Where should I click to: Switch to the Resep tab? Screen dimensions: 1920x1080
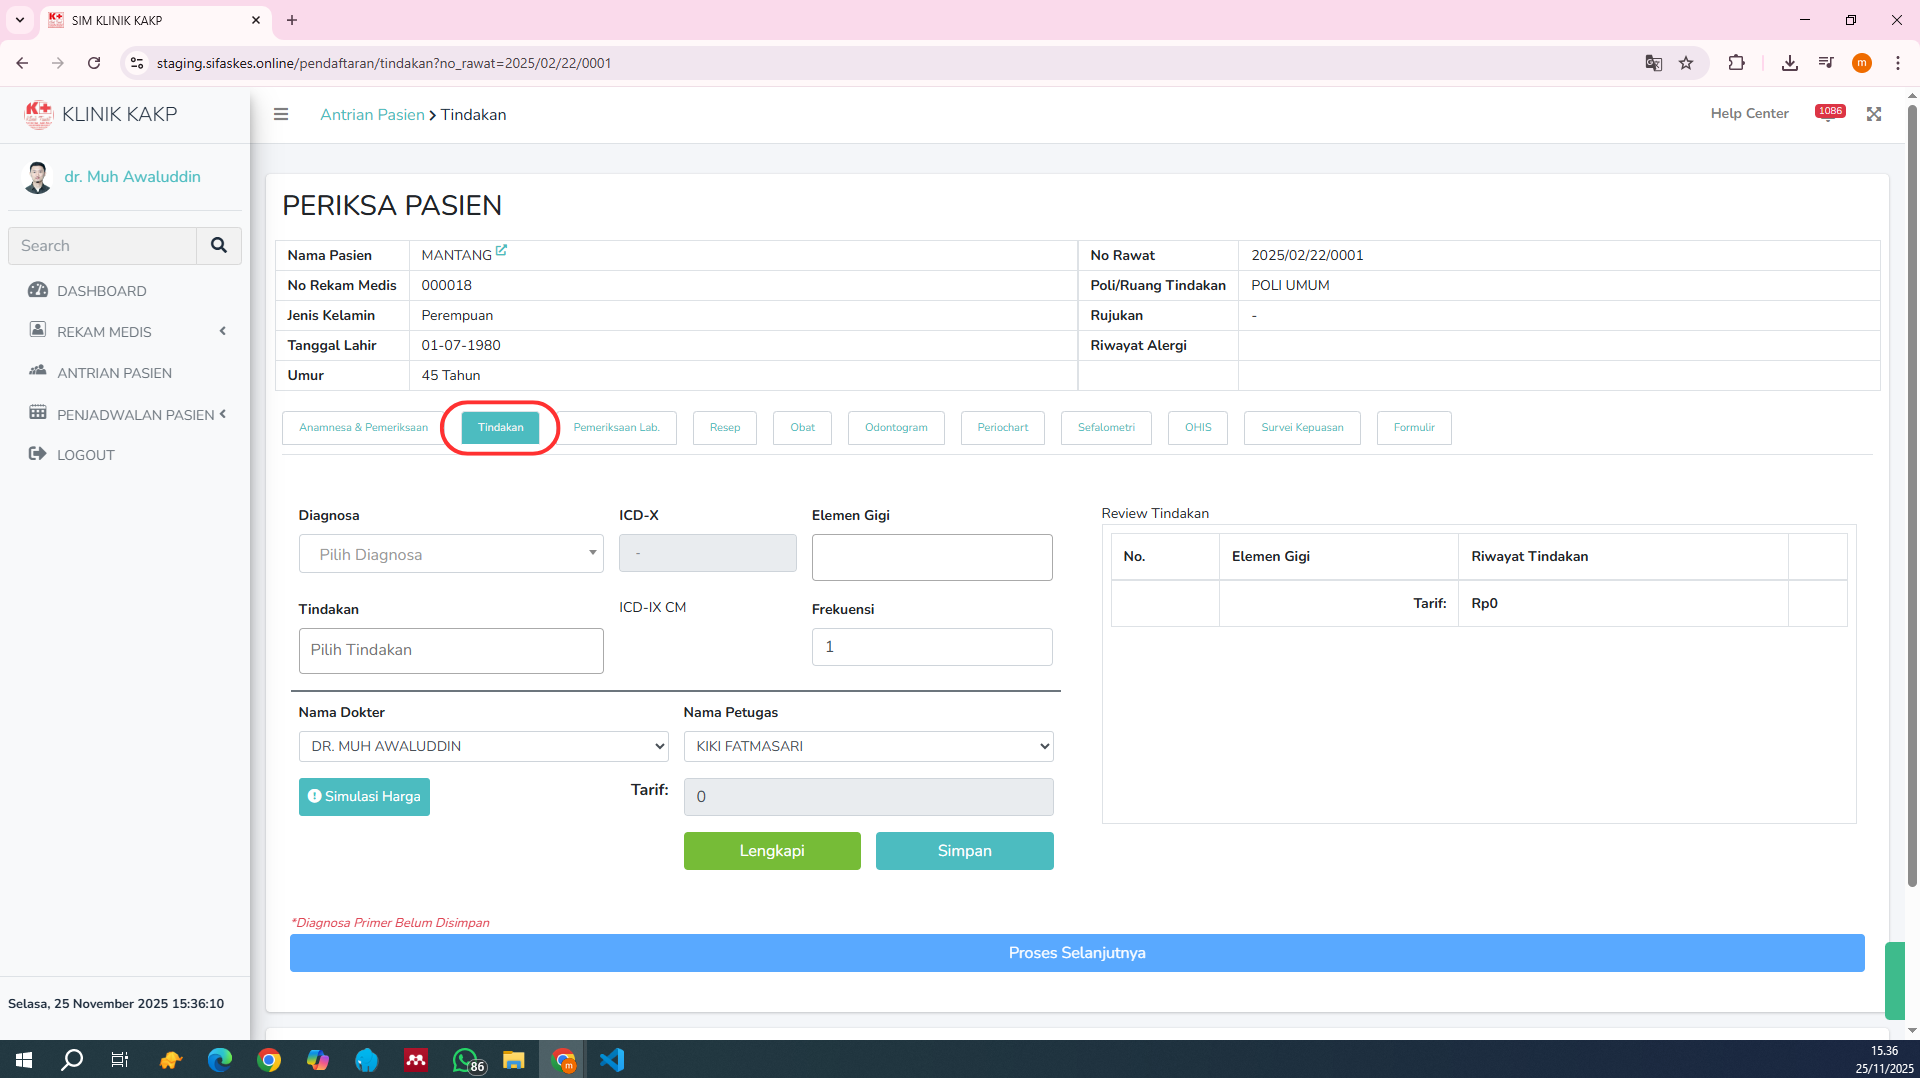(724, 428)
